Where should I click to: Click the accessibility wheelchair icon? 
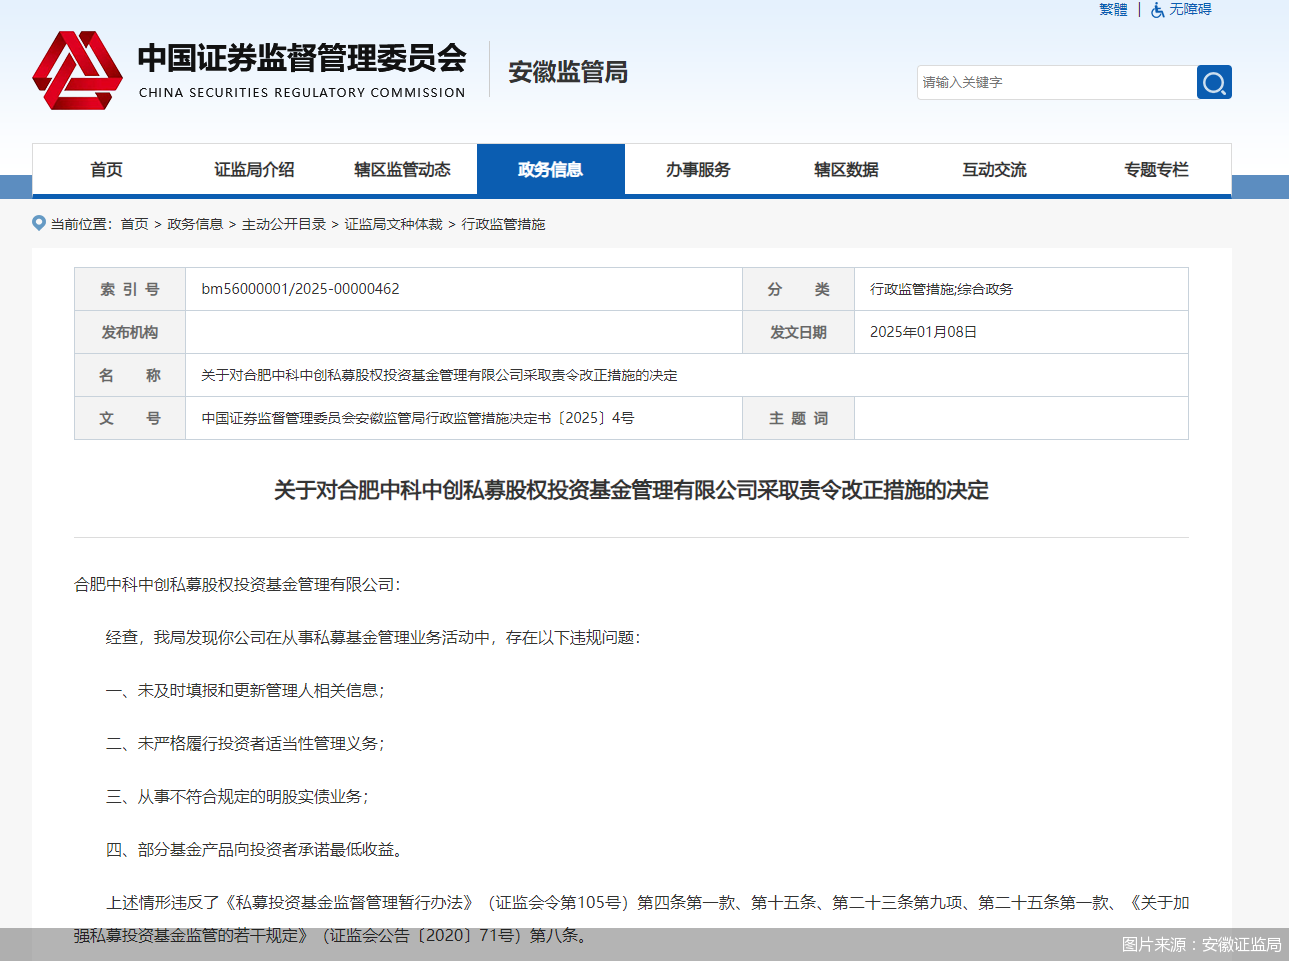coord(1157,10)
